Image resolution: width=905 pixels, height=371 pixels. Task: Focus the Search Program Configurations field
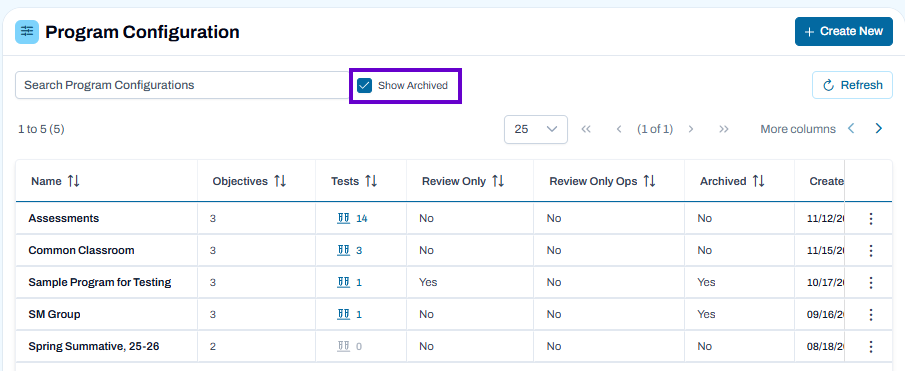pyautogui.click(x=182, y=85)
